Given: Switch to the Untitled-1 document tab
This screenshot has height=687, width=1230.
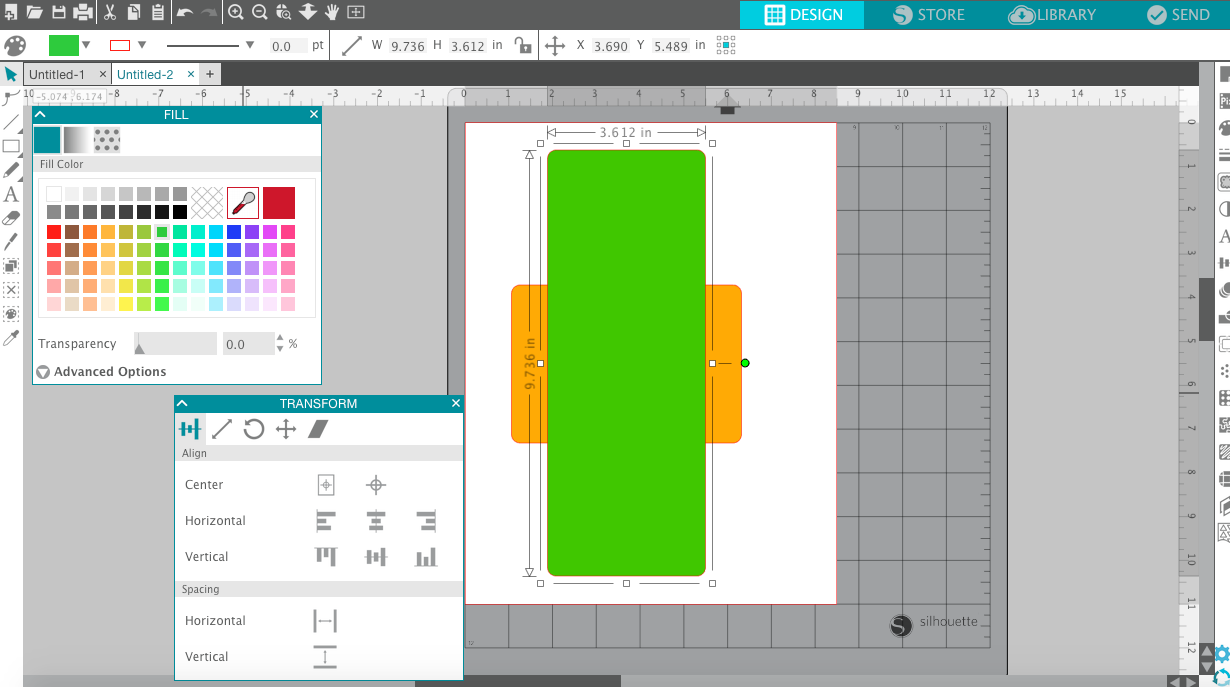Looking at the screenshot, I should 56,75.
